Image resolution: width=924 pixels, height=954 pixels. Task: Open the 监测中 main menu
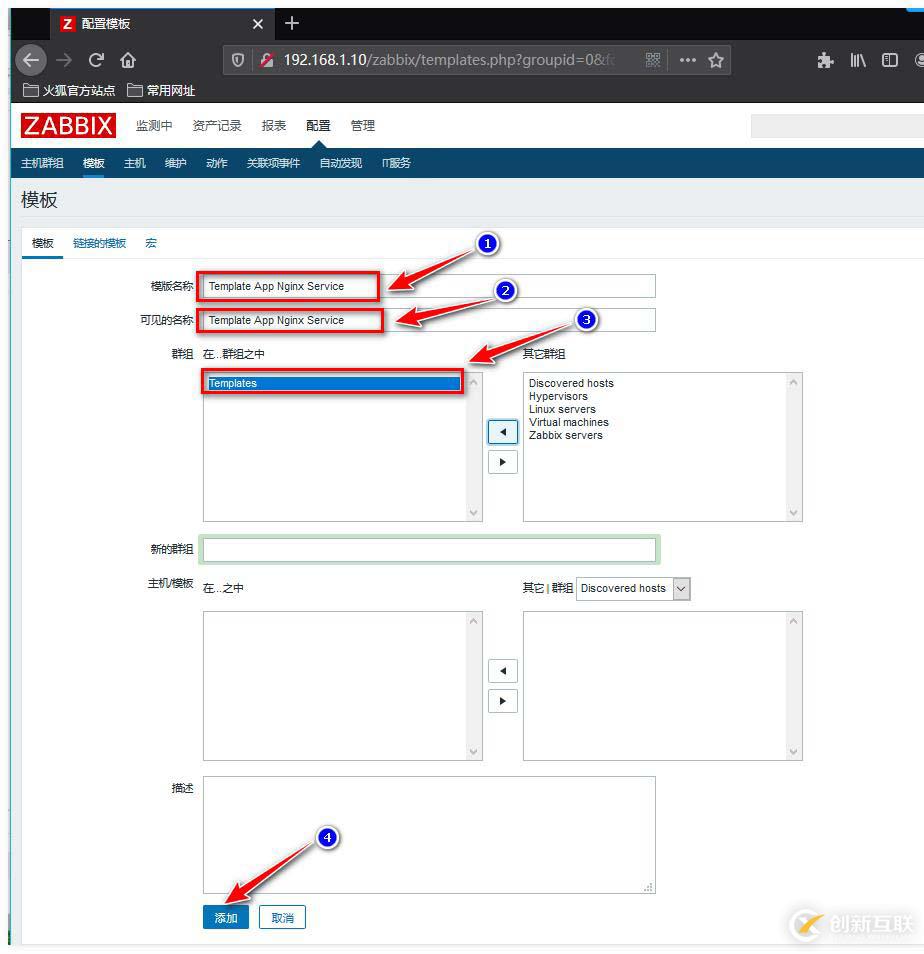[154, 125]
